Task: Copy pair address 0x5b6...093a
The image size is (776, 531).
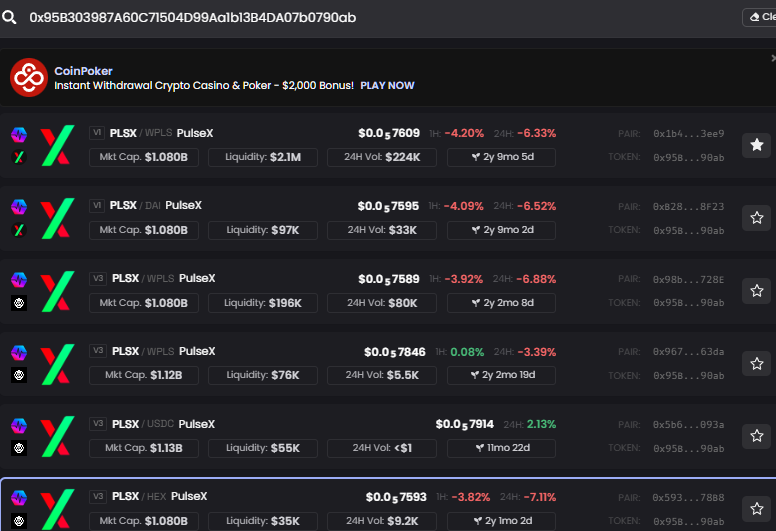Action: pyautogui.click(x=688, y=425)
